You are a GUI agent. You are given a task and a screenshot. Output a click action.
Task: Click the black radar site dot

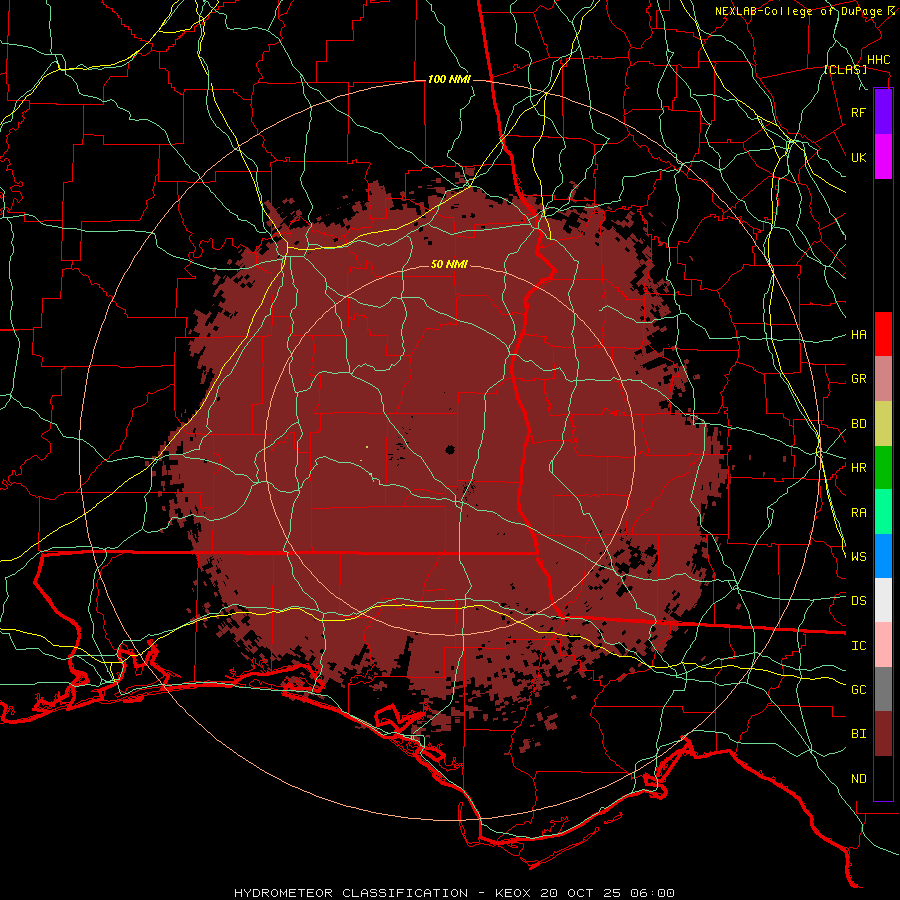[450, 449]
